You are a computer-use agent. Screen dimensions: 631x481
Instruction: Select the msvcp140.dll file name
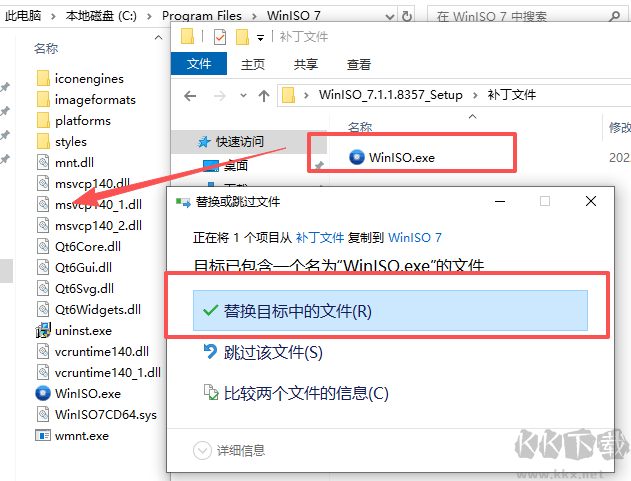pos(92,184)
